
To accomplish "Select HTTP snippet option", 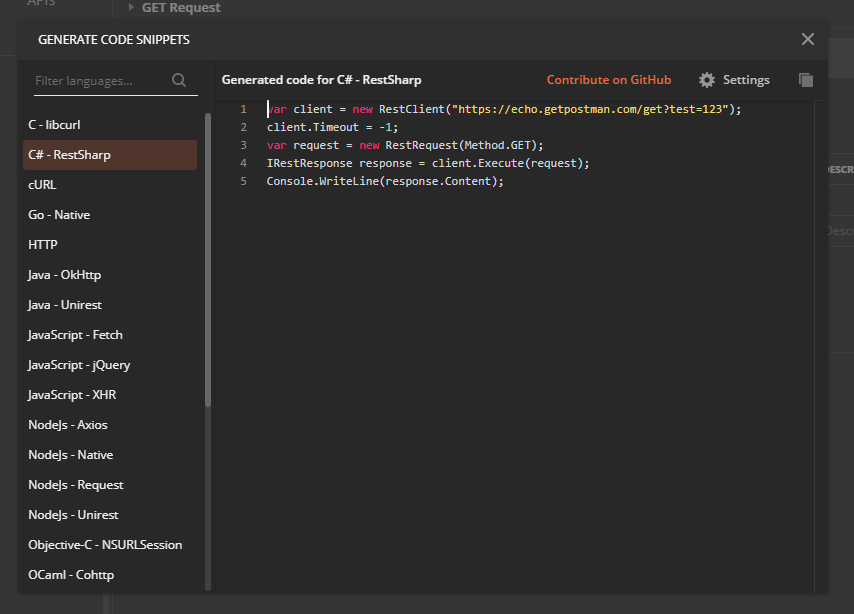I will point(110,245).
